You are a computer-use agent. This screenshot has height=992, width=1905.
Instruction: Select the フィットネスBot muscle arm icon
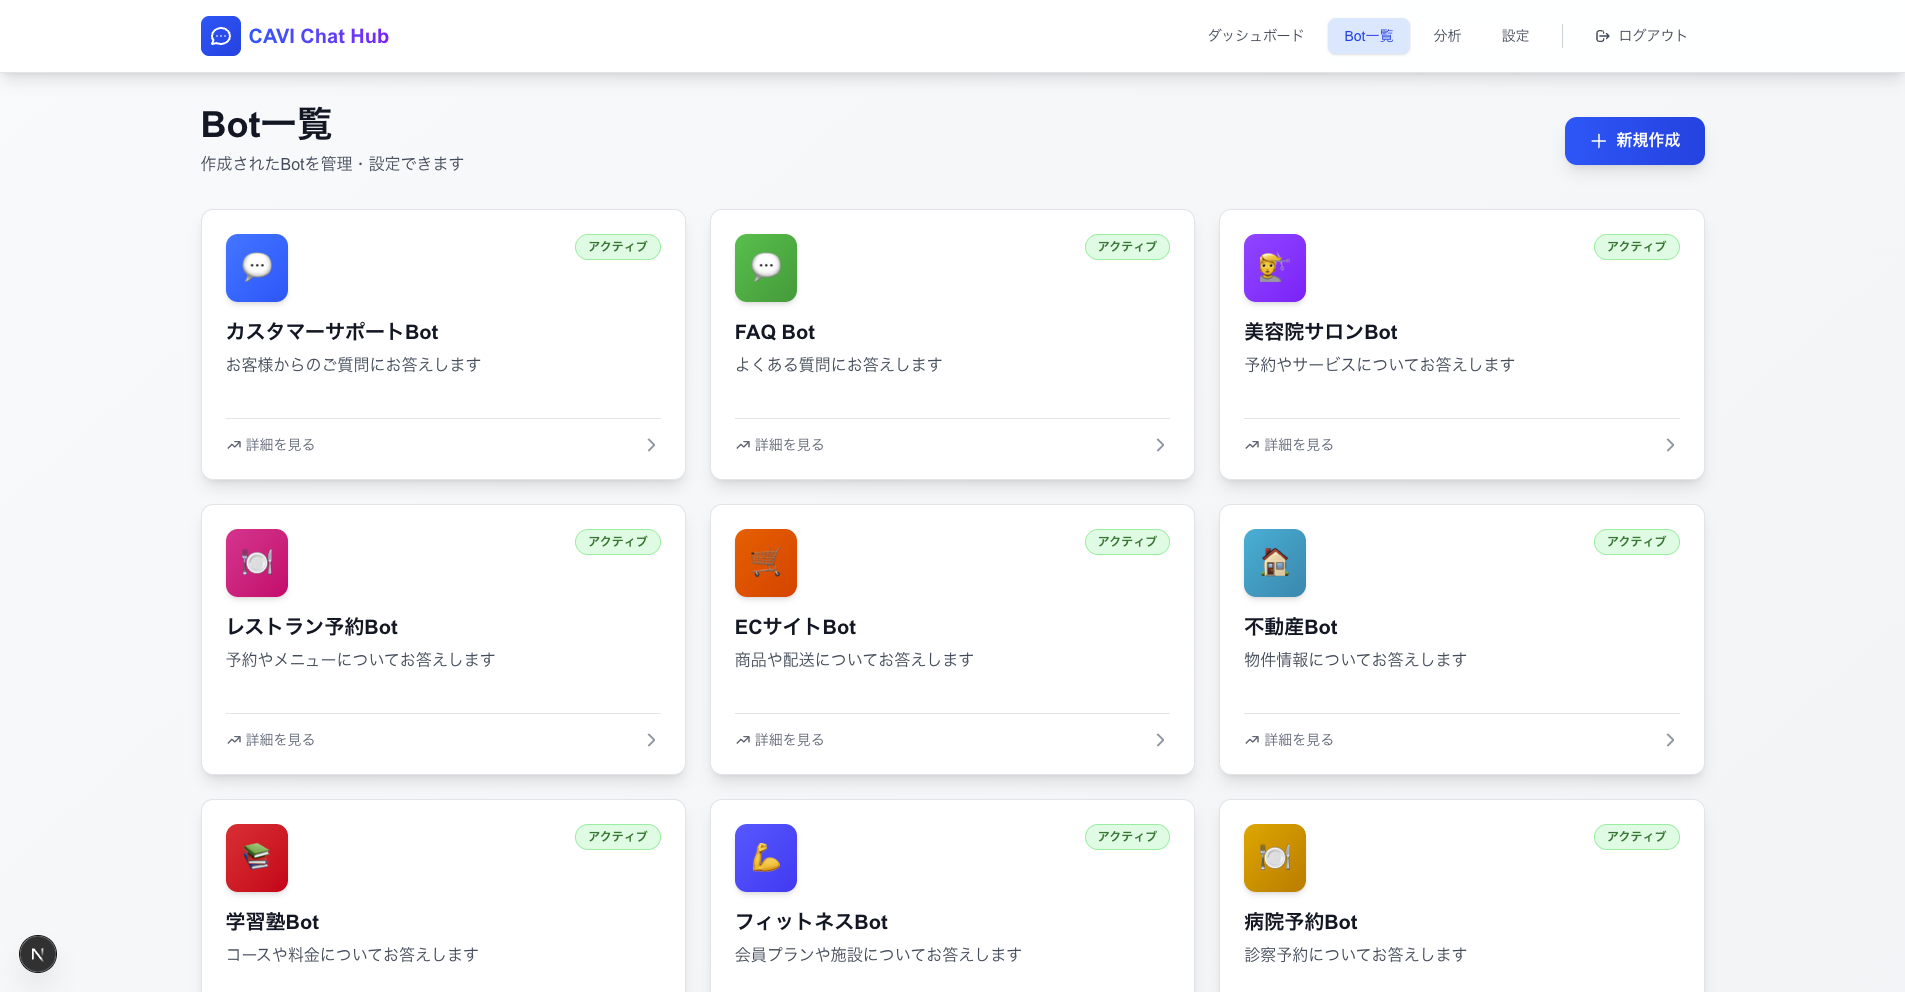point(766,858)
